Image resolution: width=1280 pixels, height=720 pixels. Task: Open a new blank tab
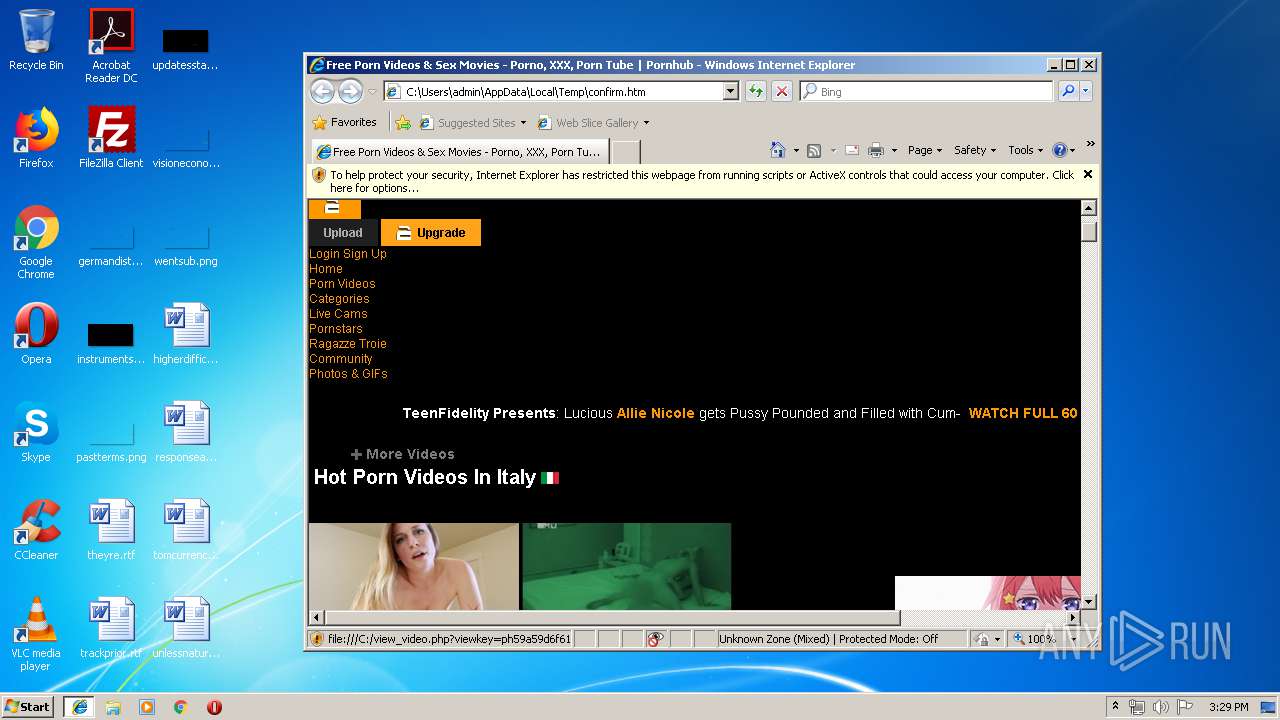(x=626, y=152)
